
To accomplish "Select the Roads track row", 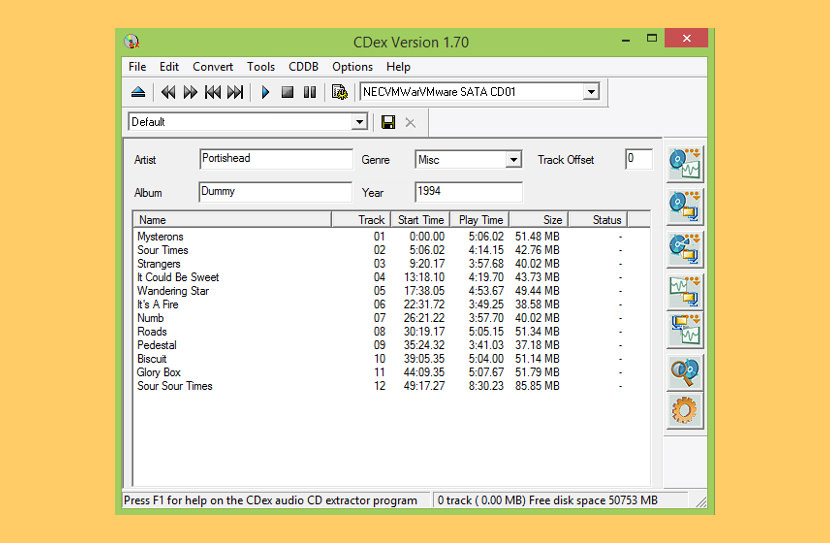I will [391, 331].
